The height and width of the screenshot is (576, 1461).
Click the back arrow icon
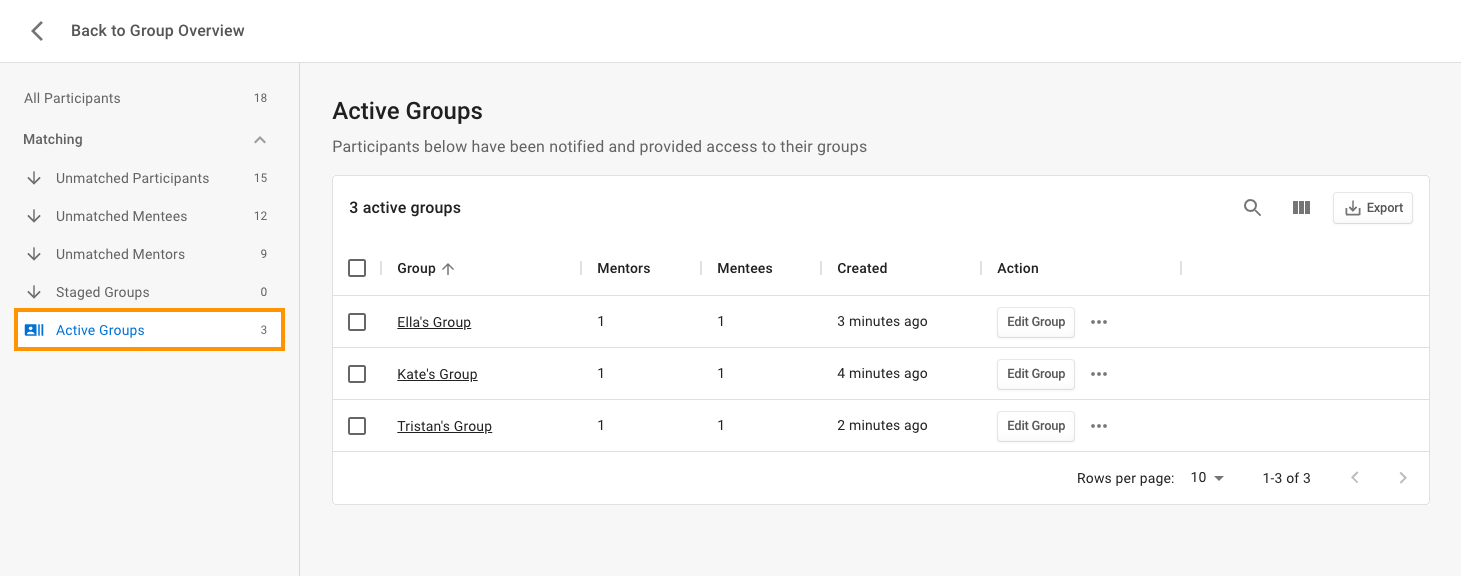(x=37, y=31)
